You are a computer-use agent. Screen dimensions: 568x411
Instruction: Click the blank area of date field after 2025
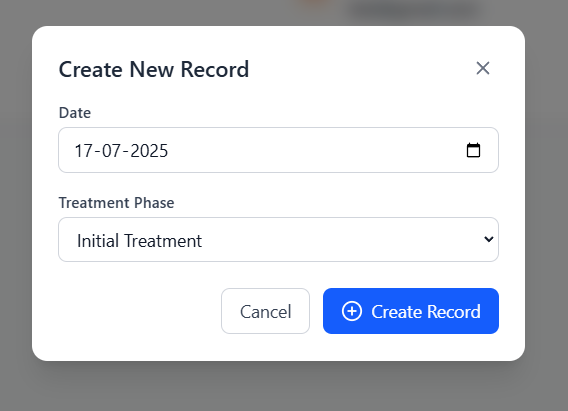(315, 150)
